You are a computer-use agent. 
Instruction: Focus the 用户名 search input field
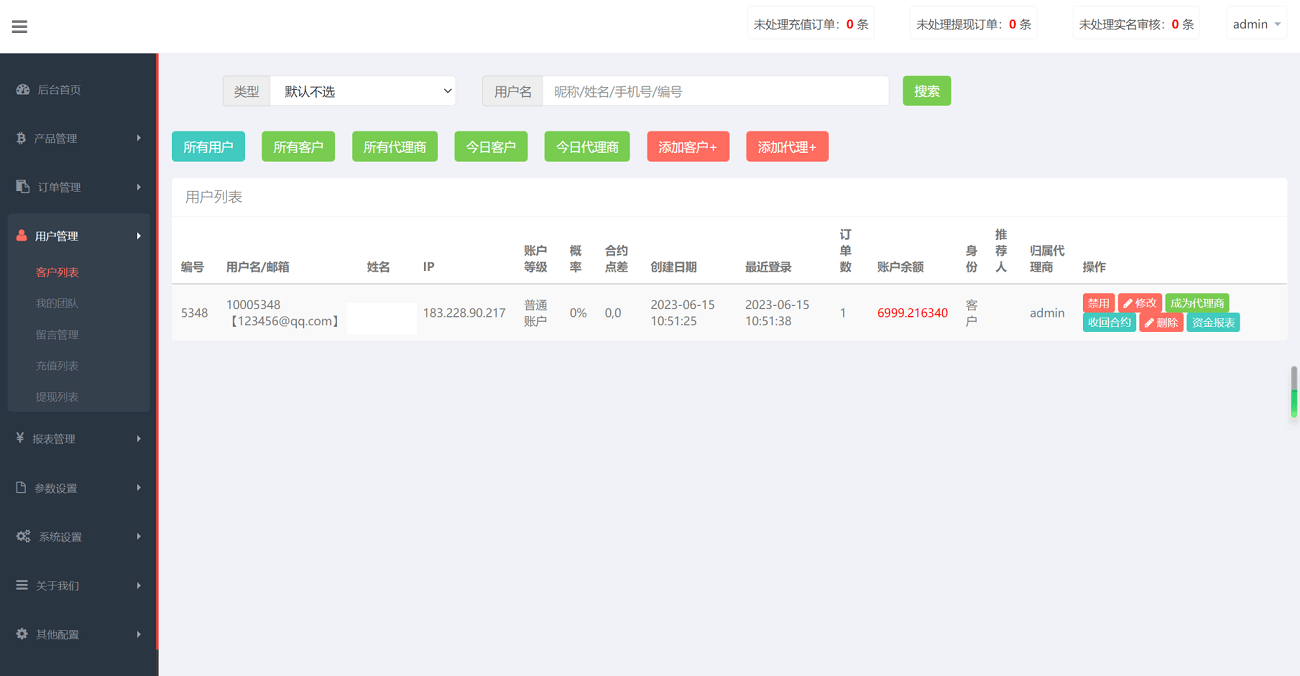tap(715, 91)
